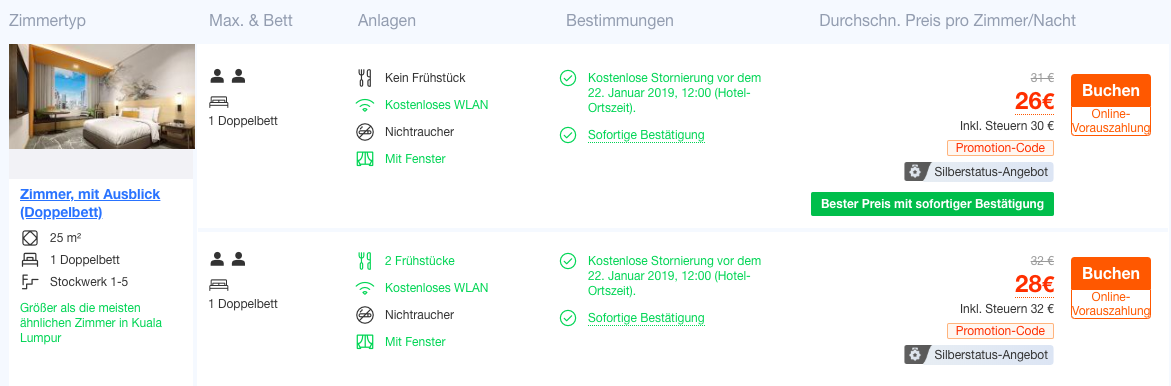Click the double bed icon in first offer

[219, 101]
